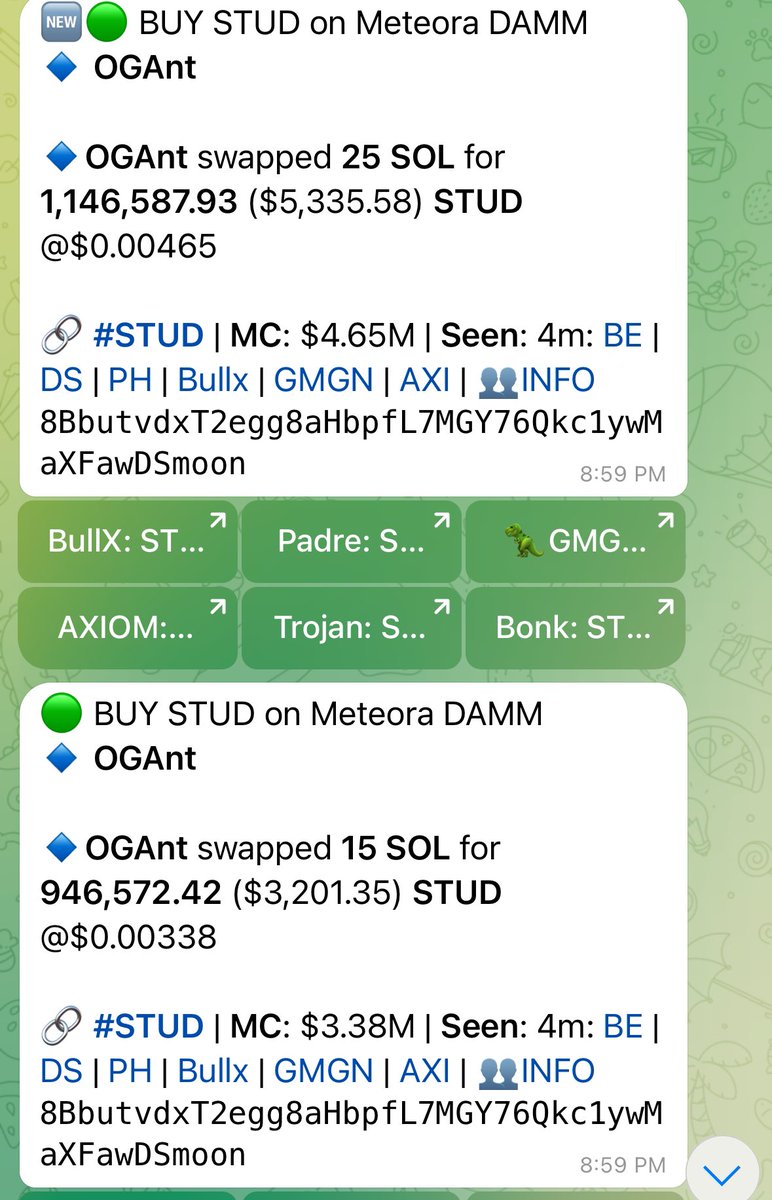
Task: Open #STUD hashtag in the 15 SOL message
Action: [x=148, y=1027]
